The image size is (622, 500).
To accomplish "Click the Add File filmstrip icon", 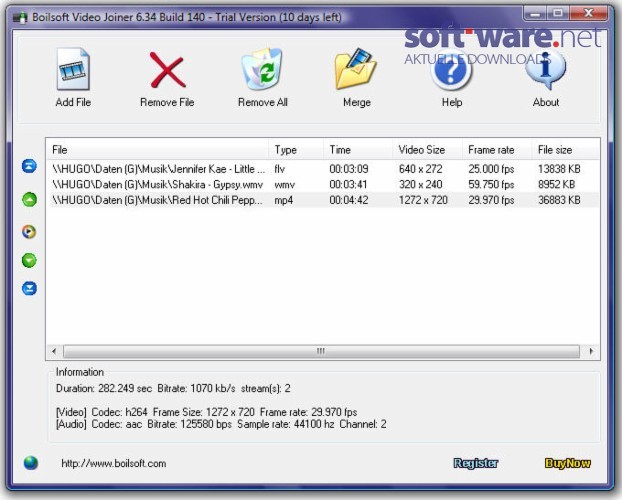I will [73, 69].
